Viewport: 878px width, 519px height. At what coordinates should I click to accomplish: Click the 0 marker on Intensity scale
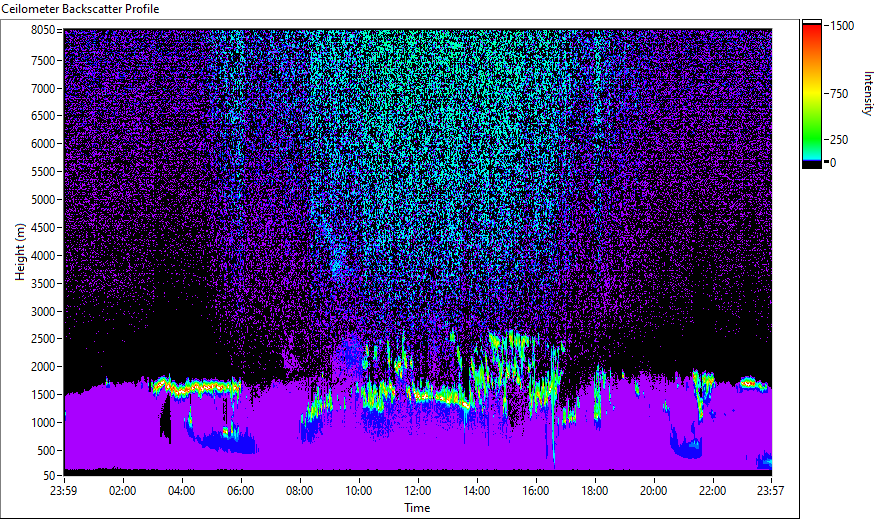tap(833, 163)
